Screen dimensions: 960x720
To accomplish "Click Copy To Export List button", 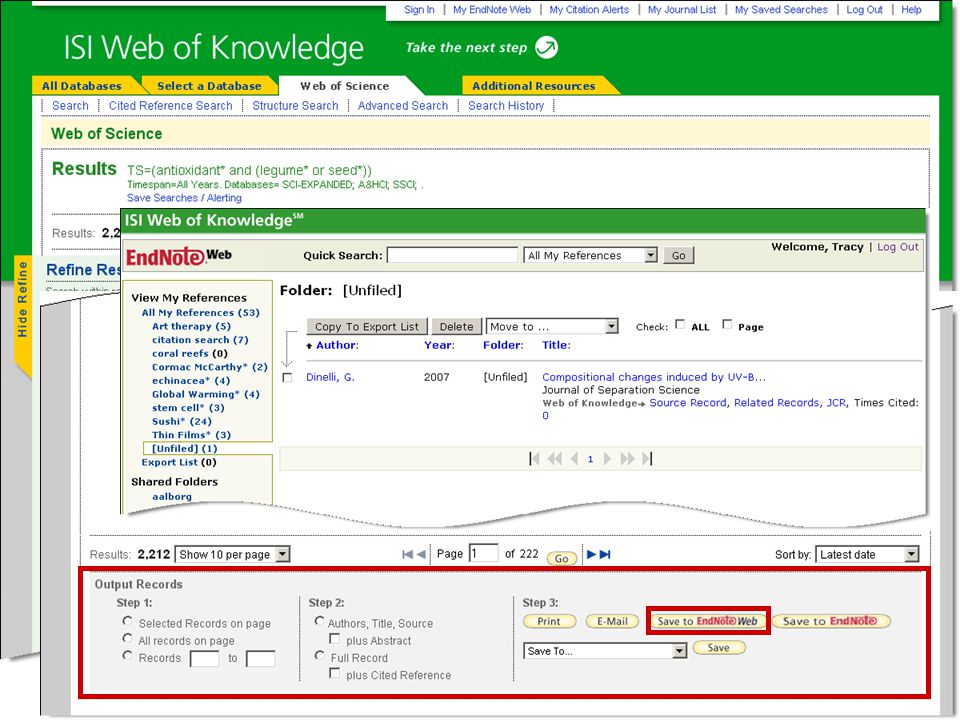I will coord(367,327).
